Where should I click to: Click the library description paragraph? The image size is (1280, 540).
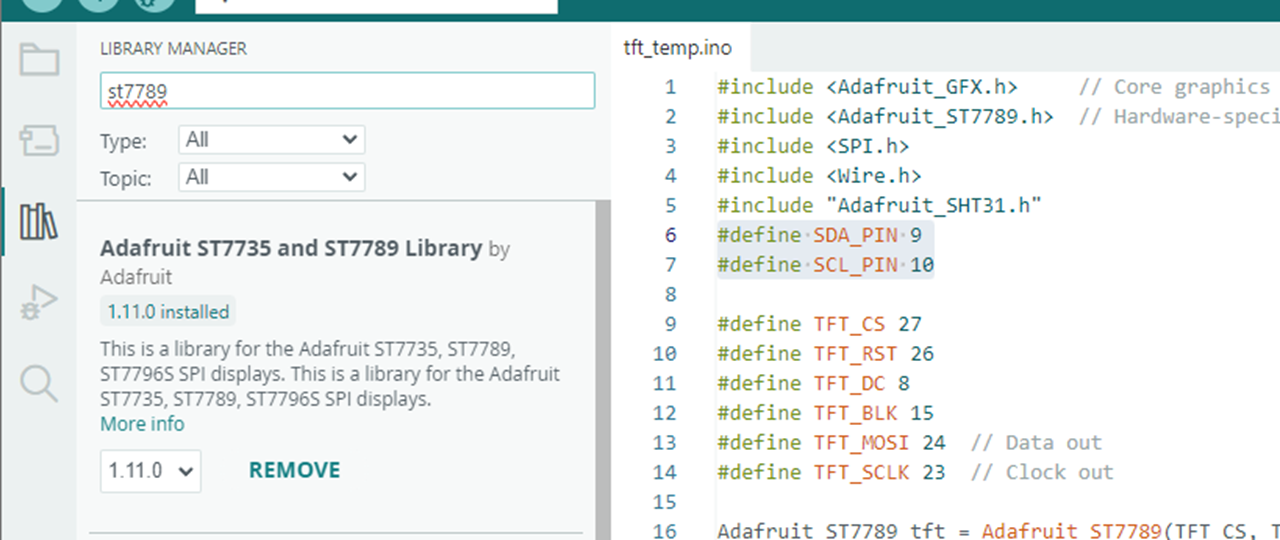coord(330,374)
